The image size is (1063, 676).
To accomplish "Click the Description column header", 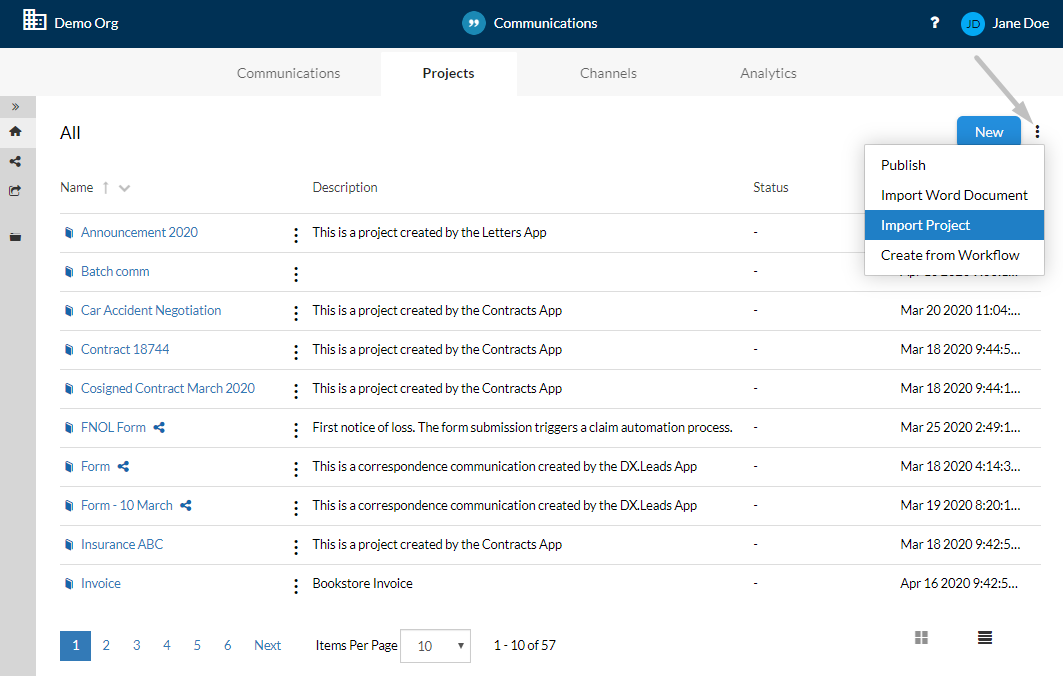I will pos(344,187).
